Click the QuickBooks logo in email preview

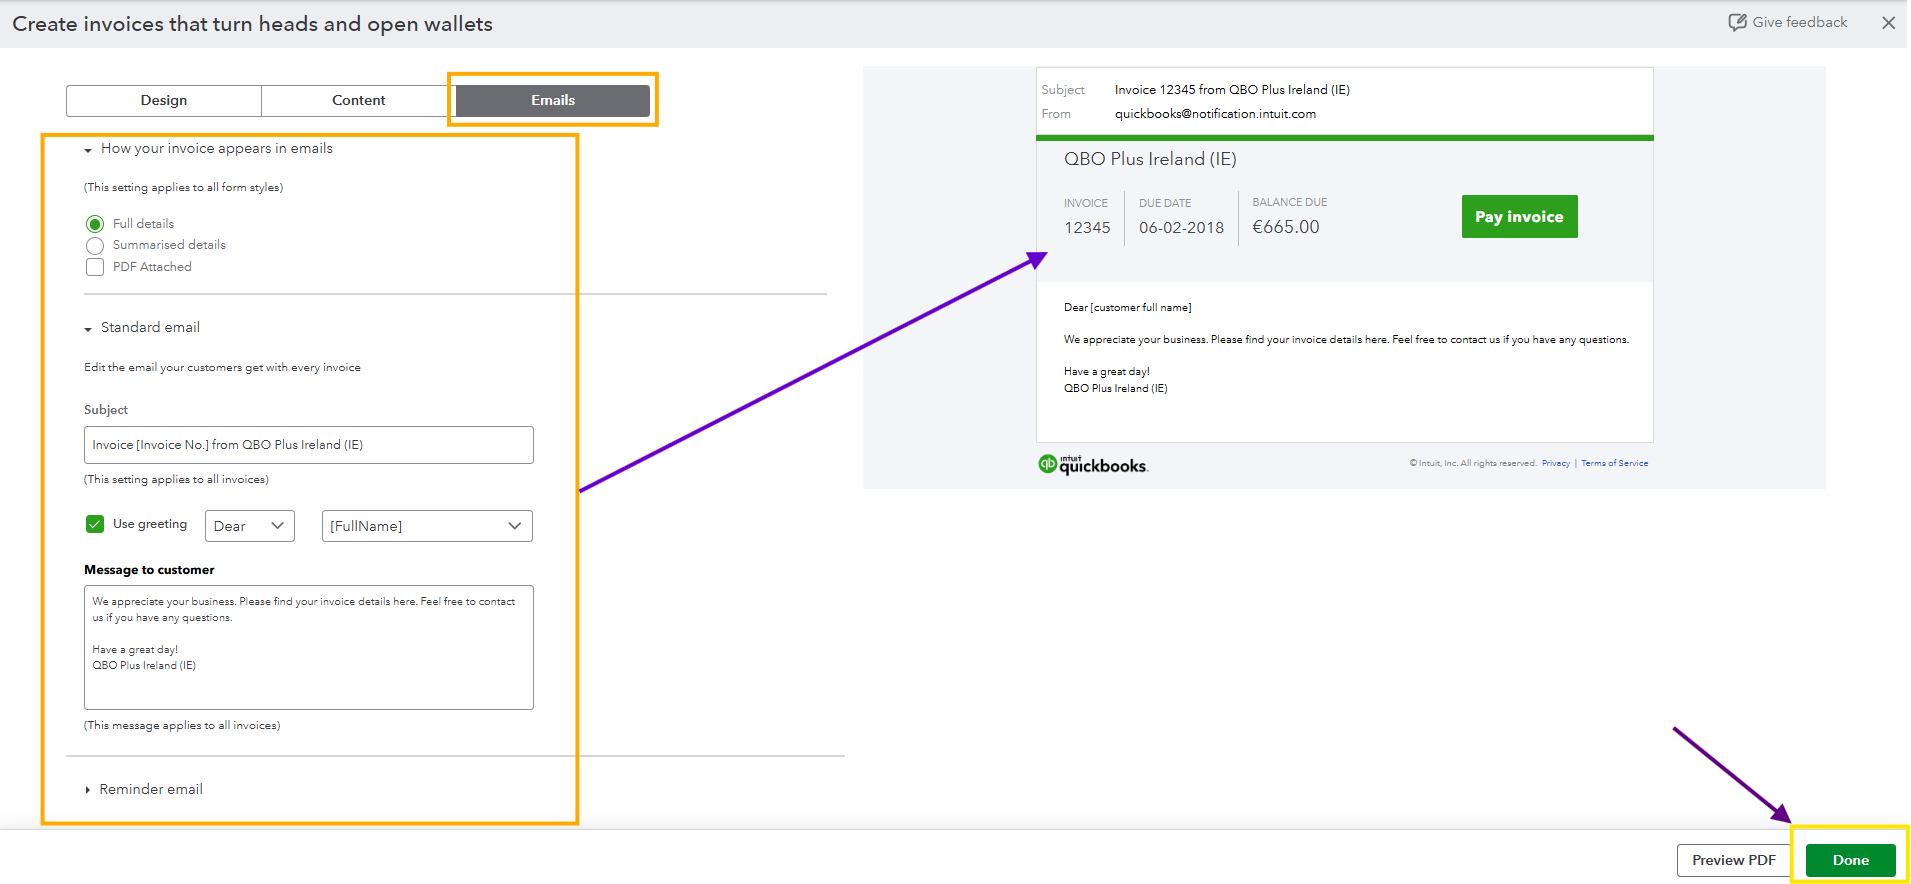coord(1092,465)
